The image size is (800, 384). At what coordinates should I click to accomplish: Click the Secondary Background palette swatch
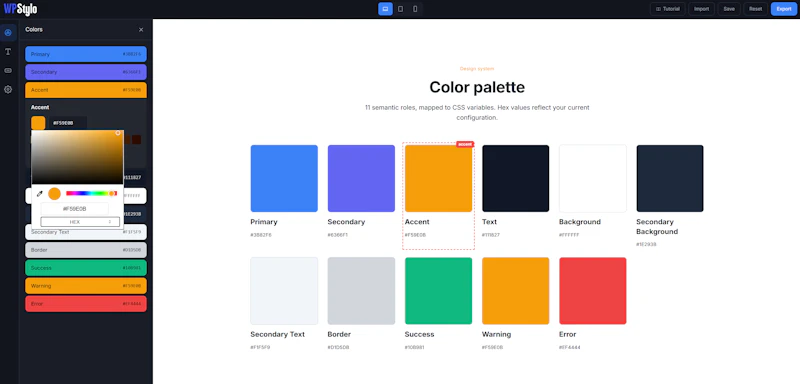point(670,178)
